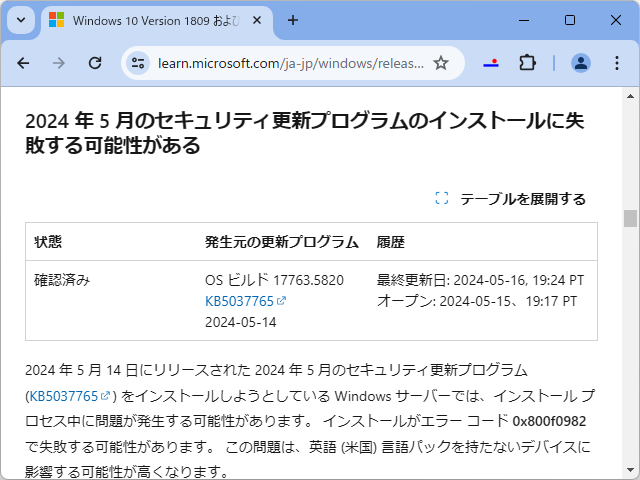Click the 最終更新日: 2024-05-16 text

[x=480, y=280]
